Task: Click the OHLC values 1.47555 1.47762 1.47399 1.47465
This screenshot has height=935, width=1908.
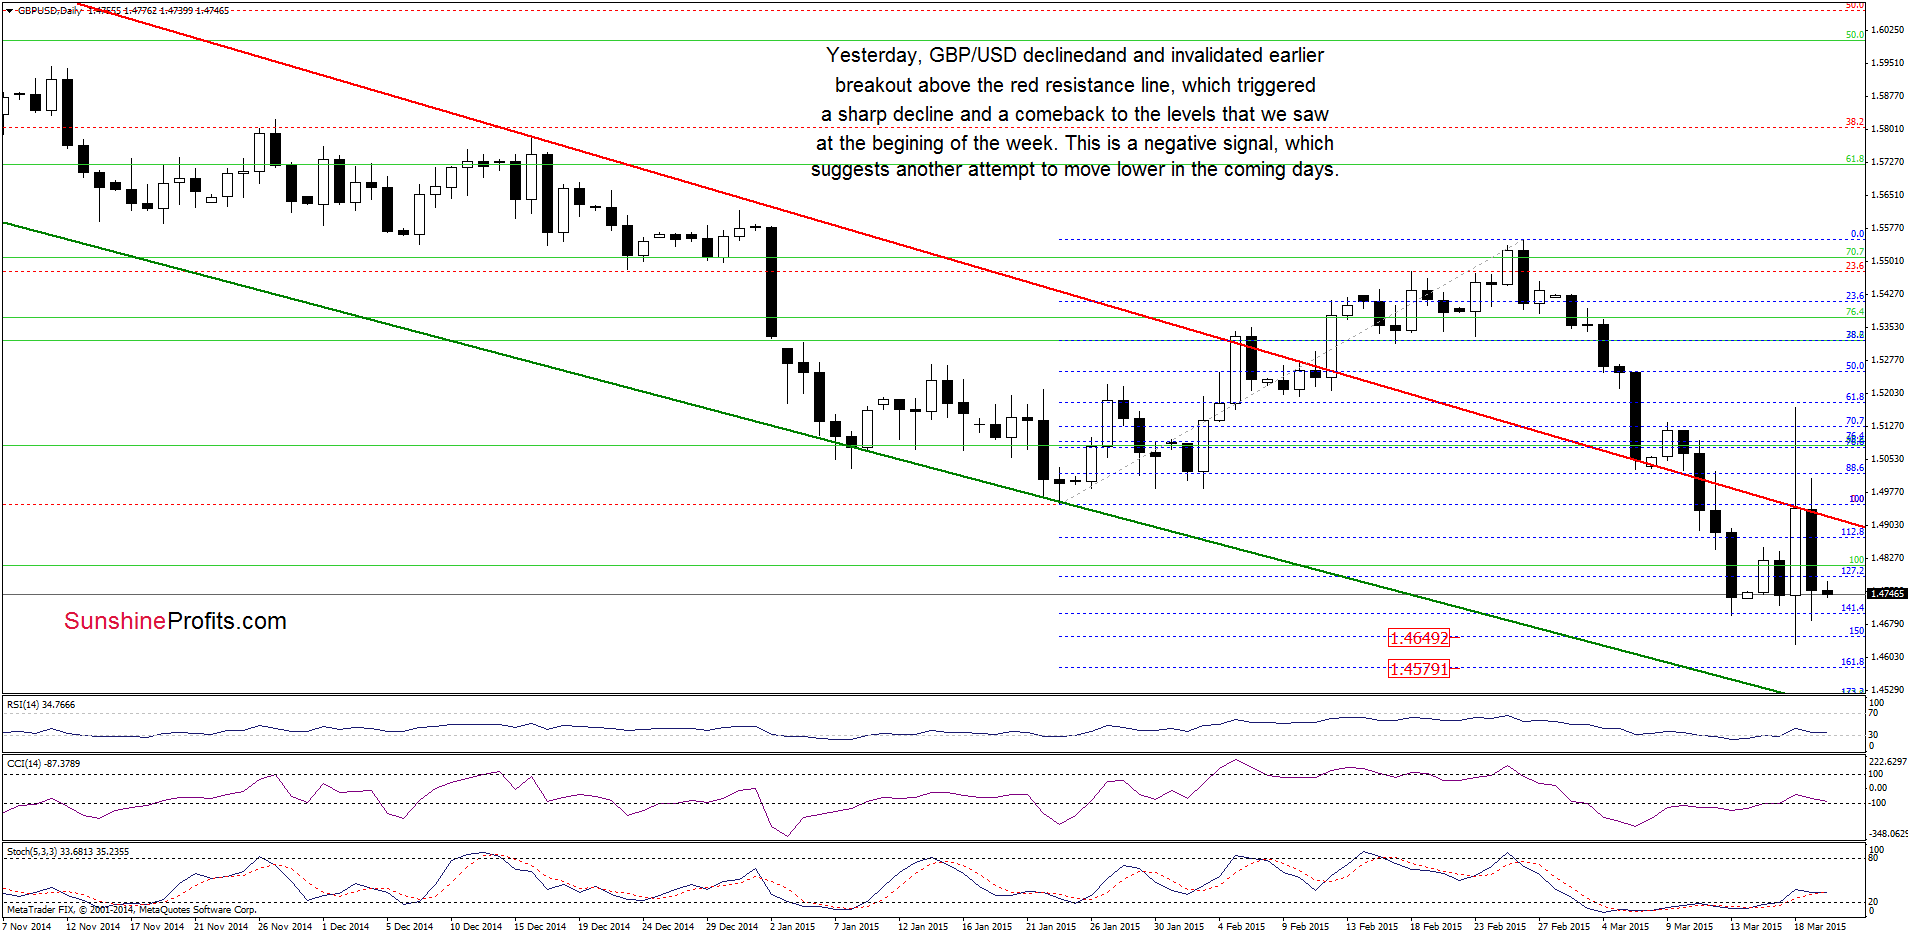Action: click(159, 10)
